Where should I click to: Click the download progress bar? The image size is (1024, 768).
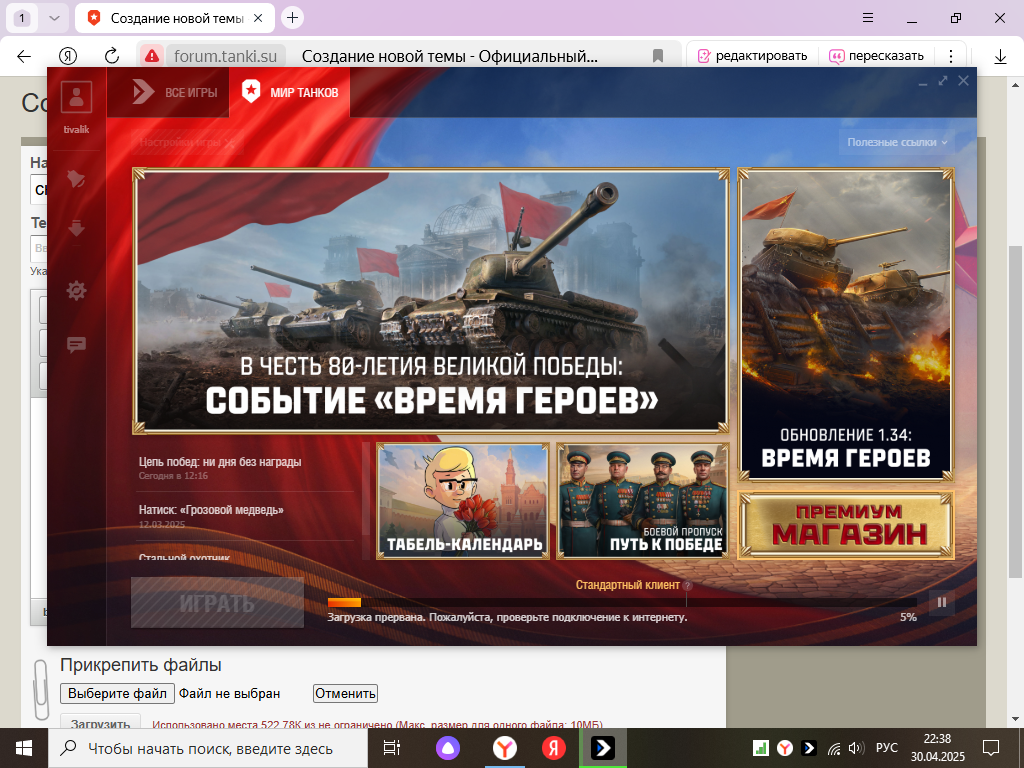click(x=622, y=602)
